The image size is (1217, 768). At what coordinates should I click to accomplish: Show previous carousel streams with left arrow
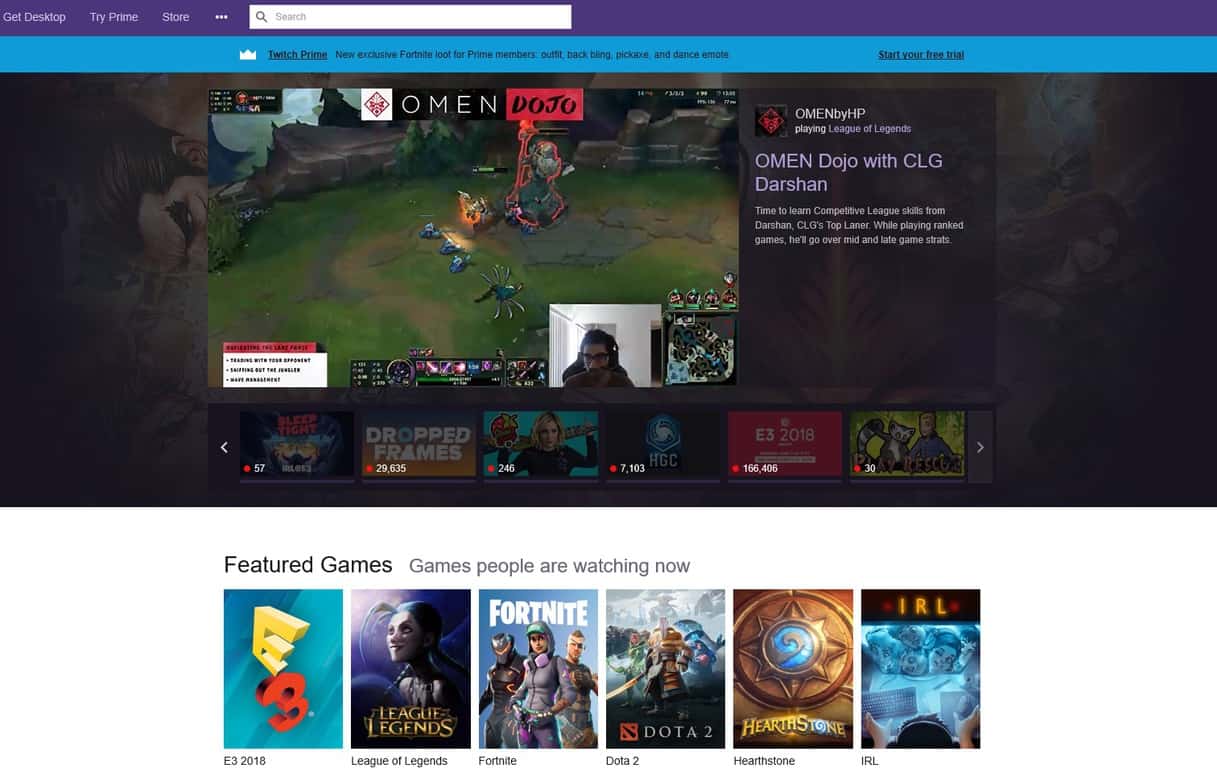(x=224, y=447)
